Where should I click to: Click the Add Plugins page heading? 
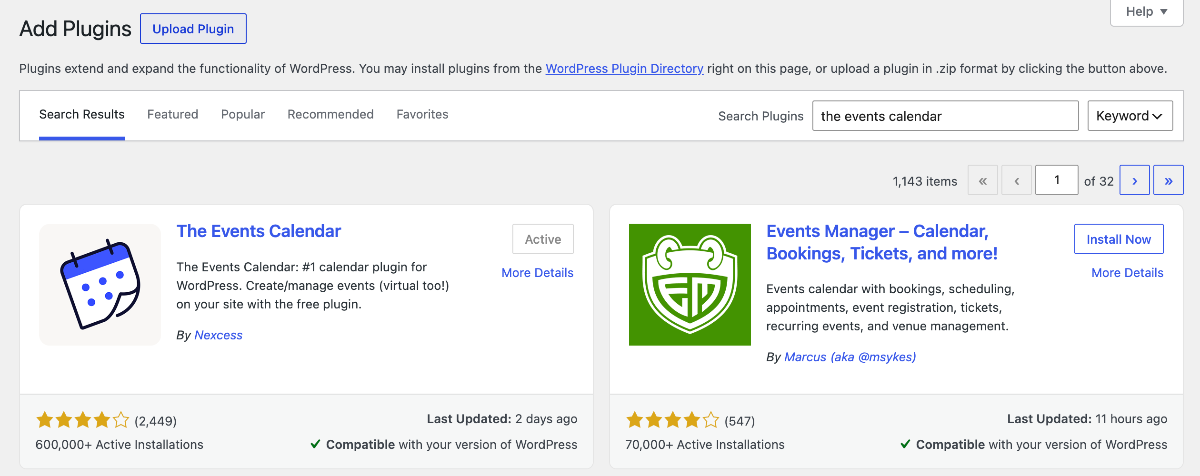75,29
